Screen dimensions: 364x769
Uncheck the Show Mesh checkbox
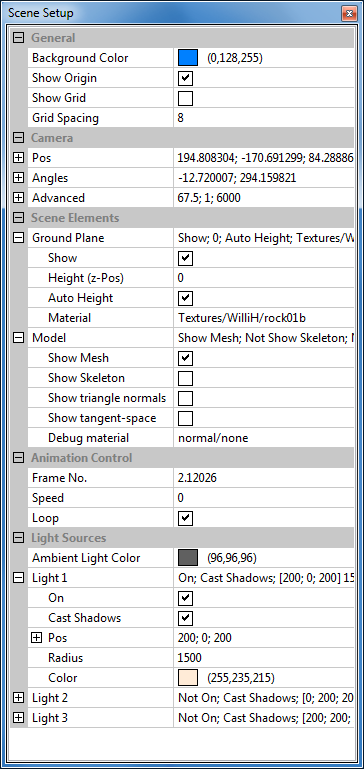click(x=185, y=358)
